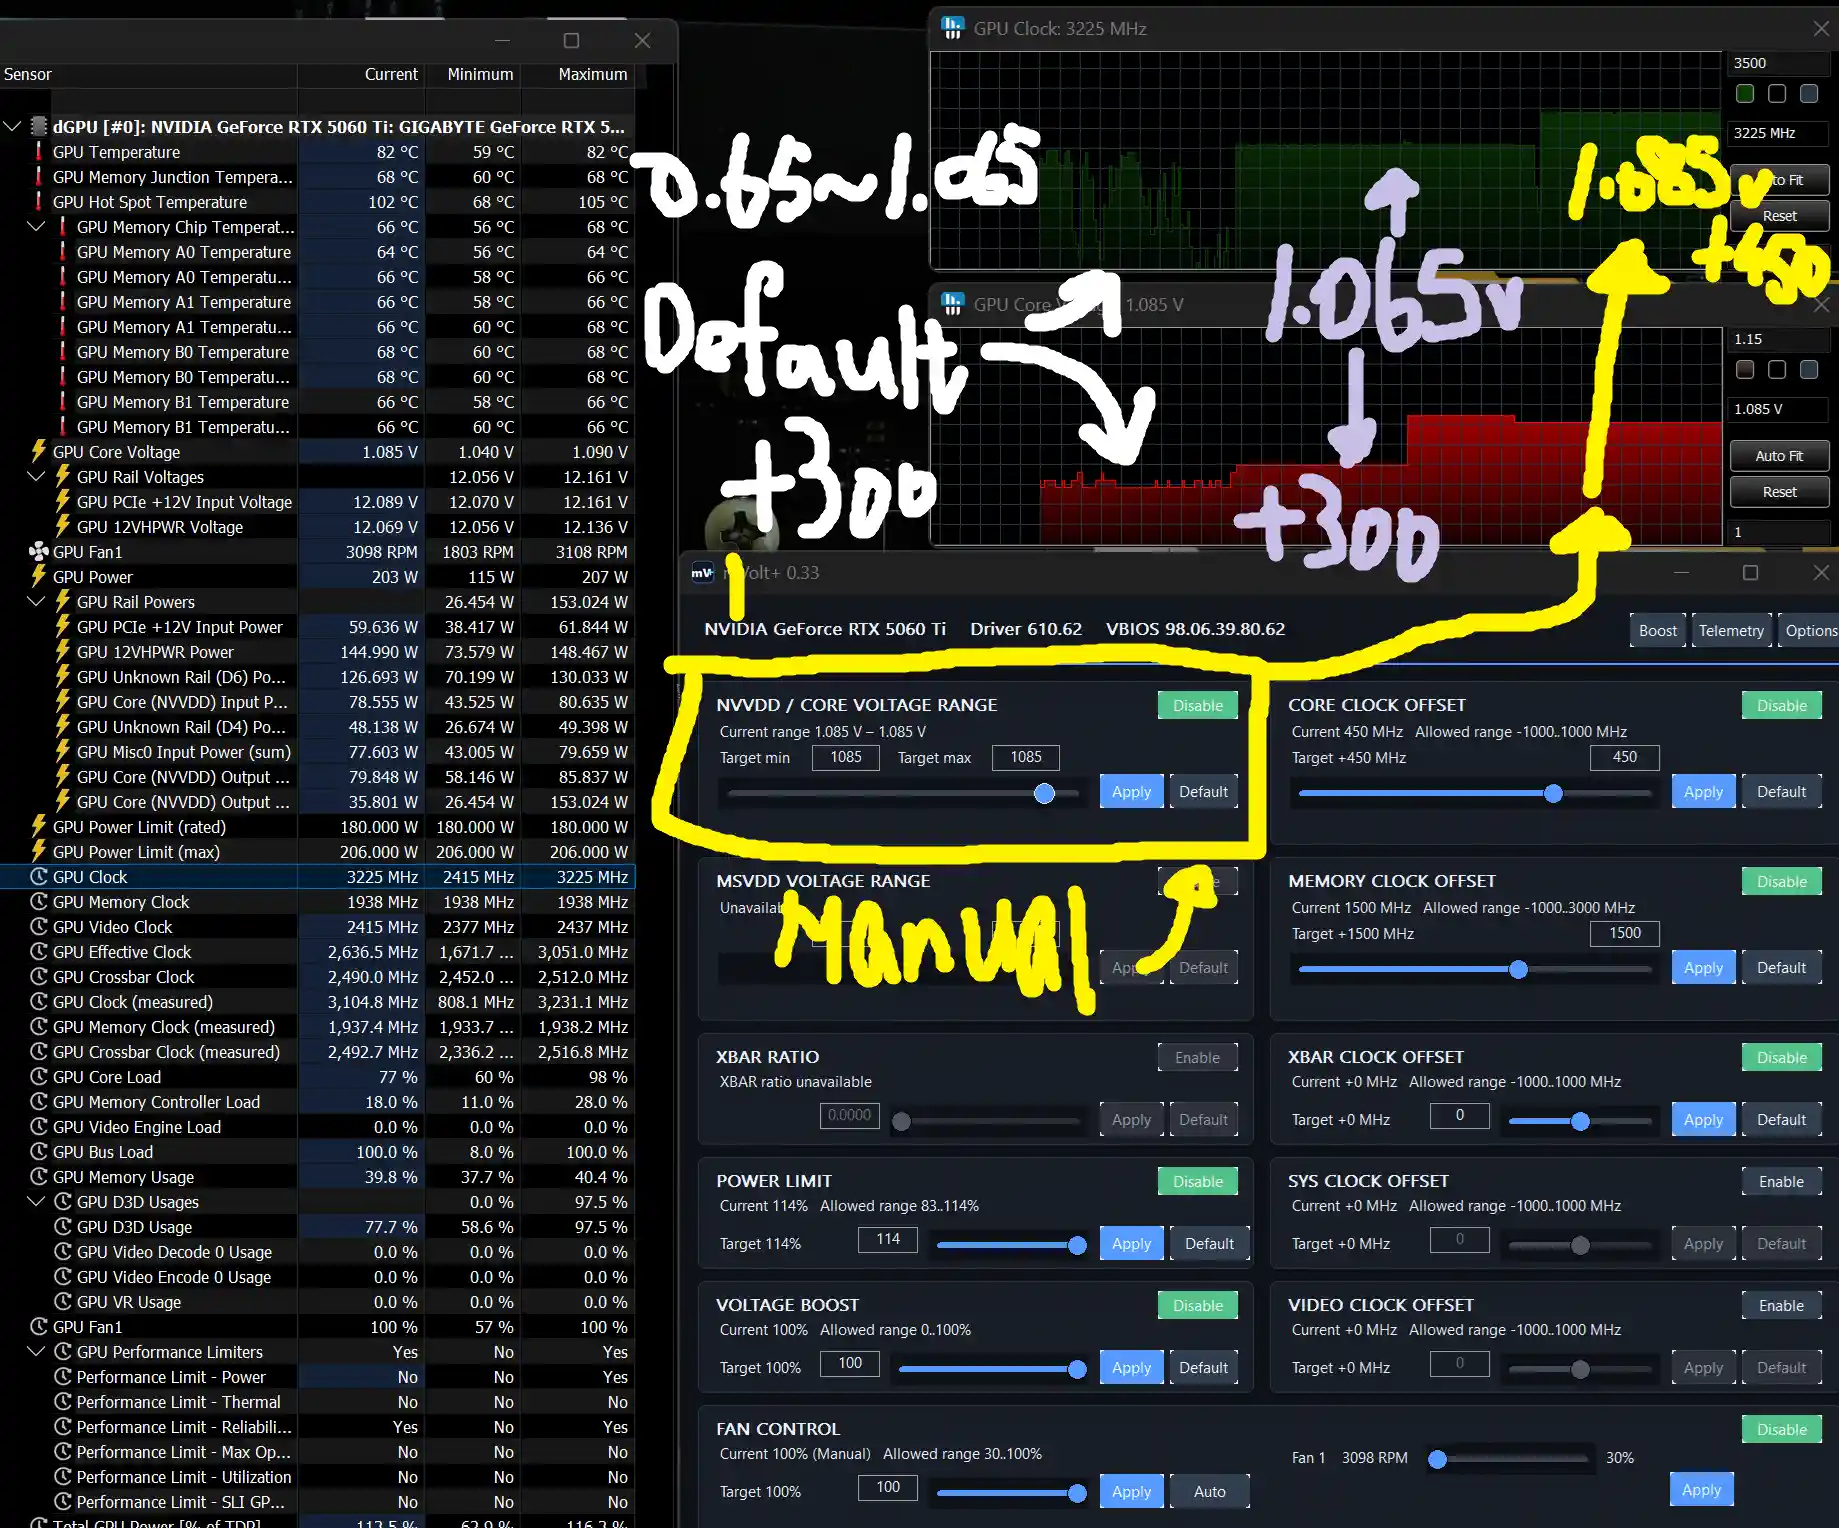Click the 3500 maximum field in GPU Clock graph

(x=1779, y=63)
